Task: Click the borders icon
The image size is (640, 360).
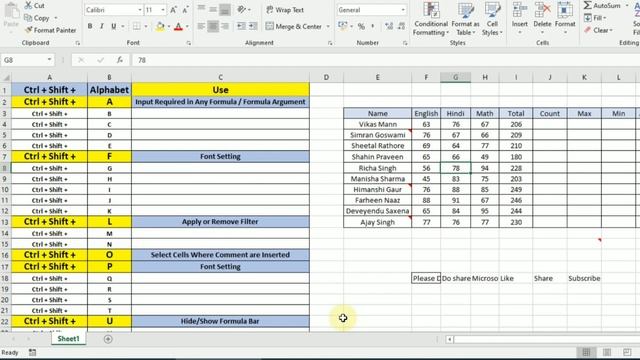Action: [x=136, y=27]
